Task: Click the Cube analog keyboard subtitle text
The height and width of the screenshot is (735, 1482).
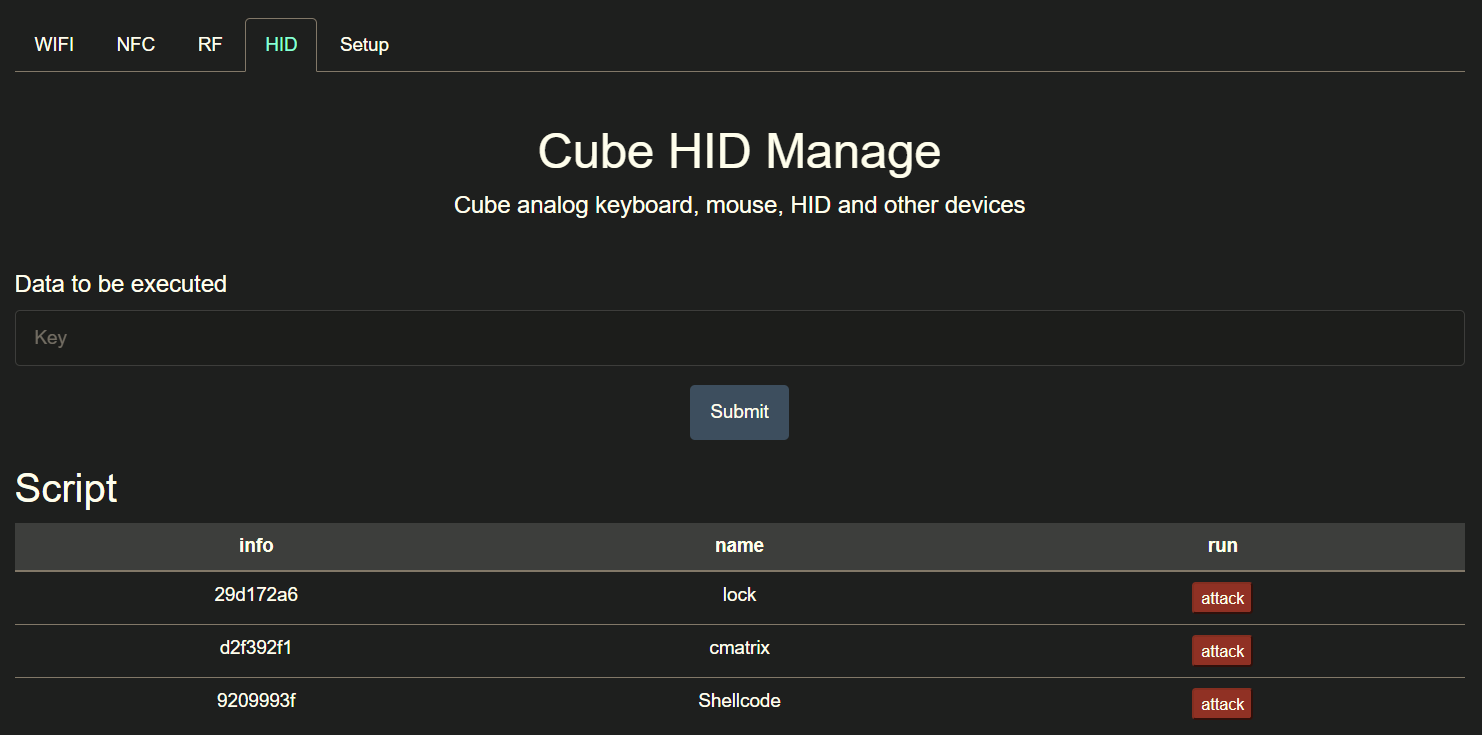Action: (739, 205)
